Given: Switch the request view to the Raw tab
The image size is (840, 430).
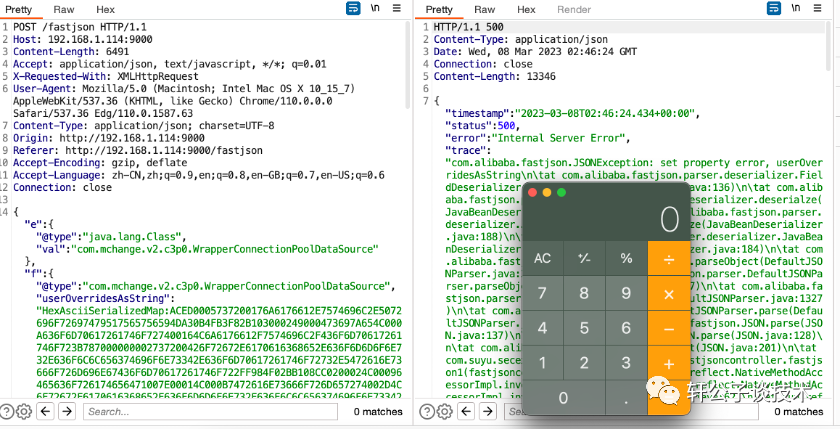Looking at the screenshot, I should point(64,10).
